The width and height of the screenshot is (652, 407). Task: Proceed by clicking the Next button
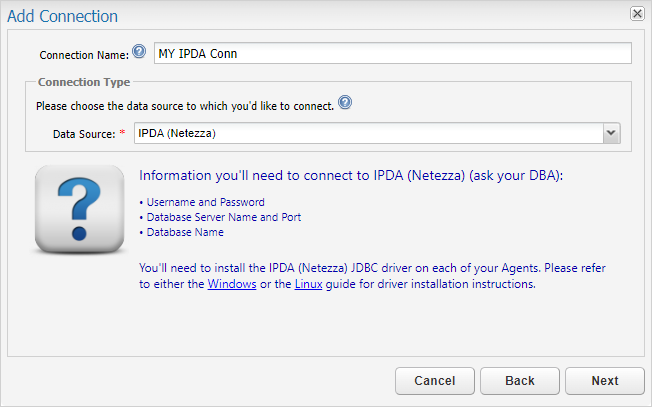[604, 381]
